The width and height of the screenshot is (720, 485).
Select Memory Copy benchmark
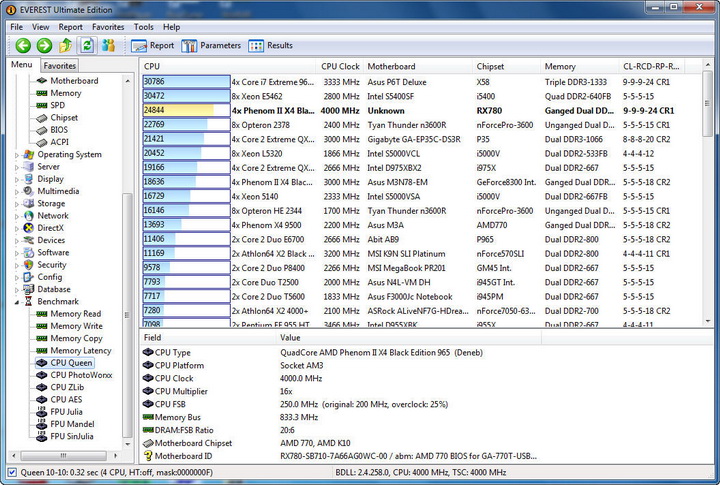coord(77,338)
